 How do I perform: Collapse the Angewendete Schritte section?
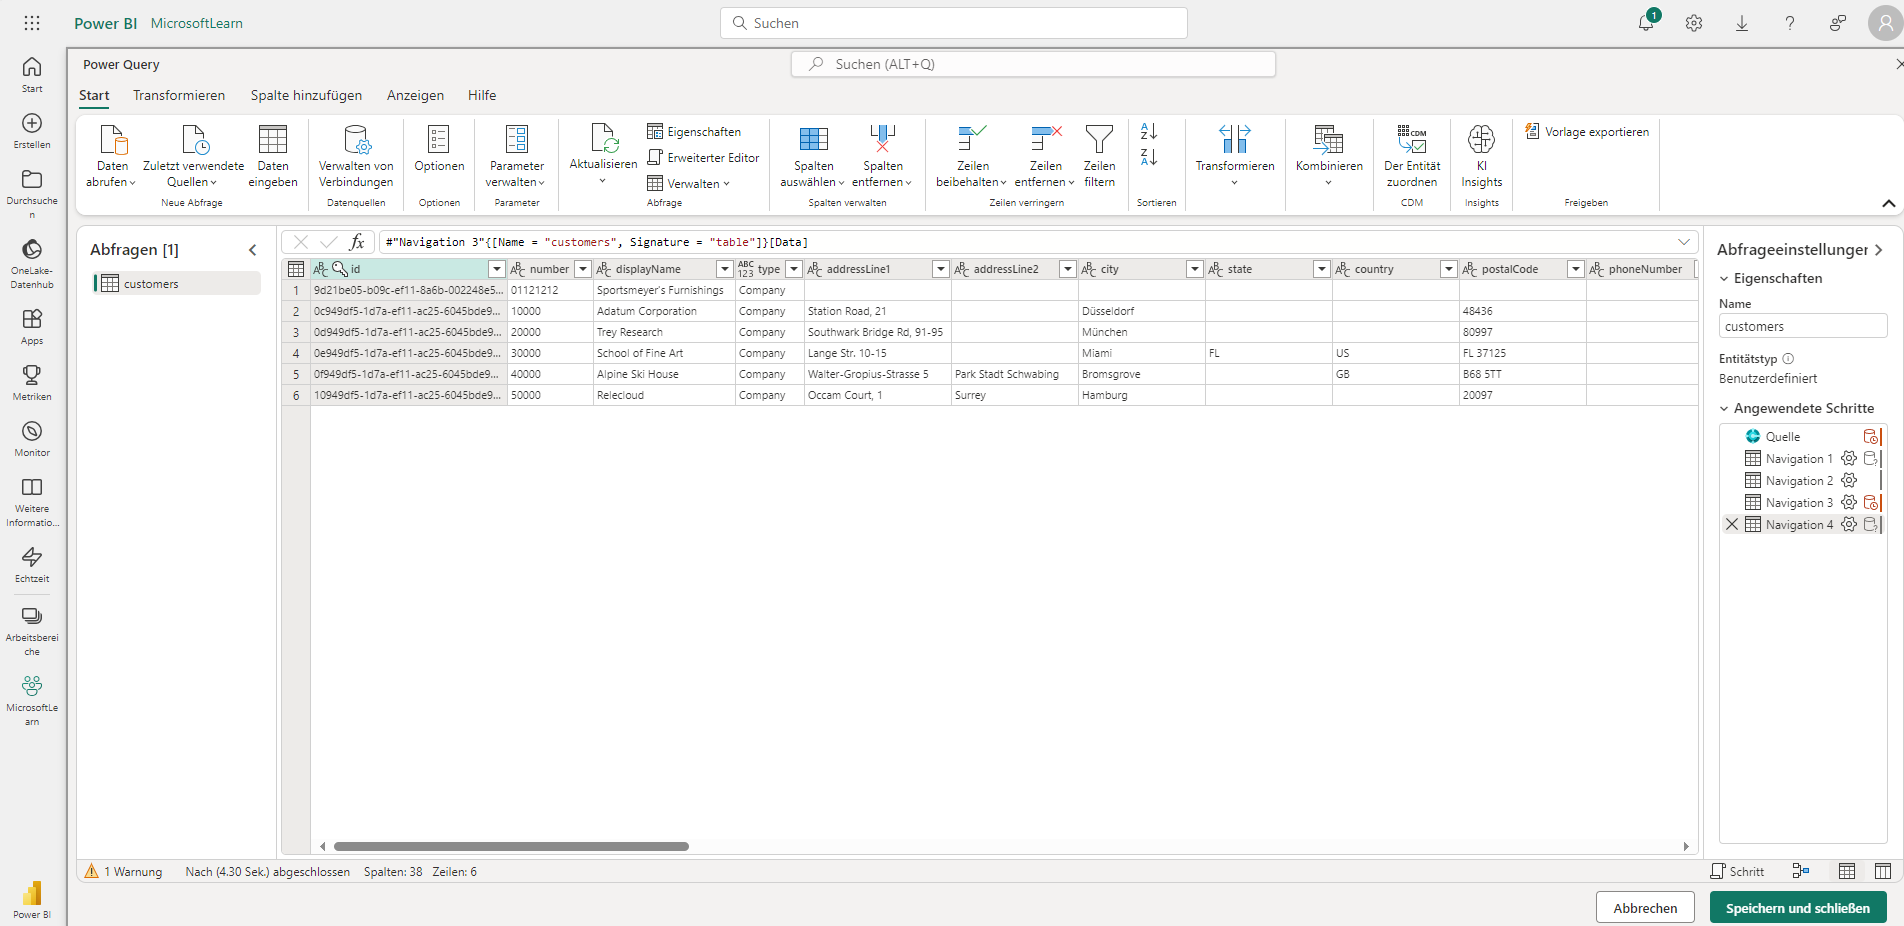click(1724, 409)
